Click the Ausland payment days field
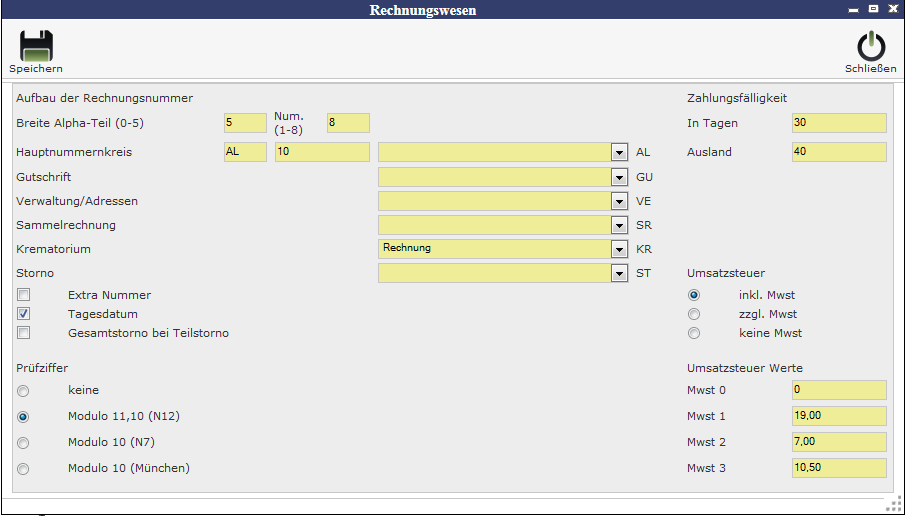Image resolution: width=905 pixels, height=516 pixels. (x=838, y=152)
